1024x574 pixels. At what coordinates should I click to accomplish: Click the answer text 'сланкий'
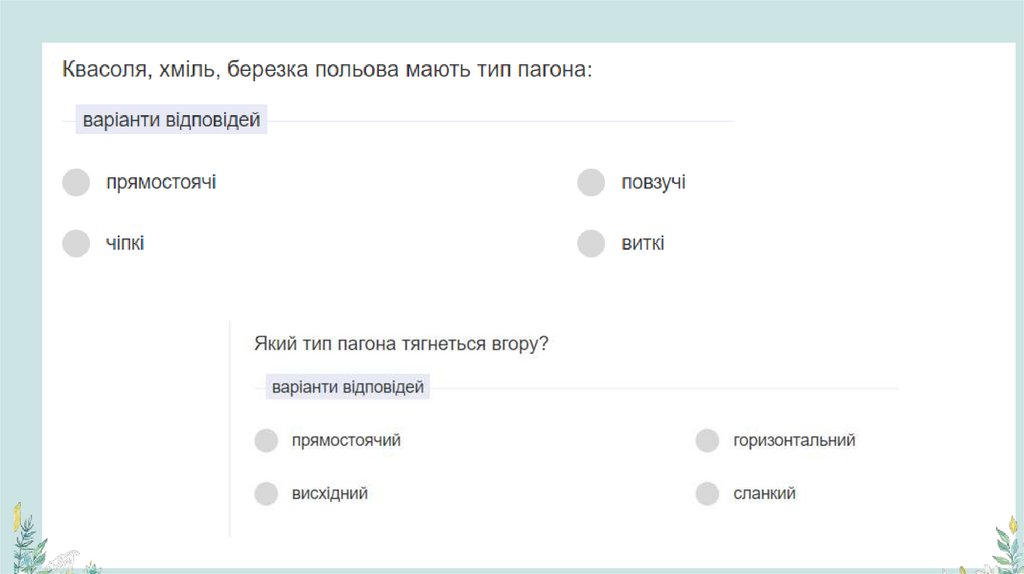pyautogui.click(x=764, y=493)
